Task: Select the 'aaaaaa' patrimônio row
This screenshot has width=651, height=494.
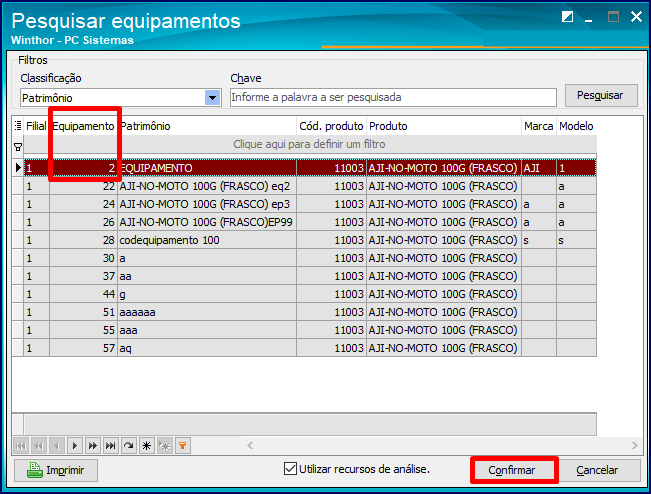Action: [310, 312]
